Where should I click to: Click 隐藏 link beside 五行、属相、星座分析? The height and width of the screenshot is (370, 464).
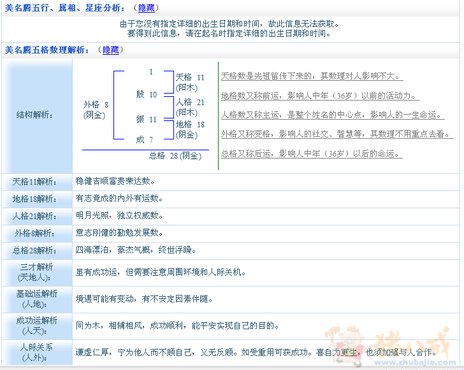146,8
